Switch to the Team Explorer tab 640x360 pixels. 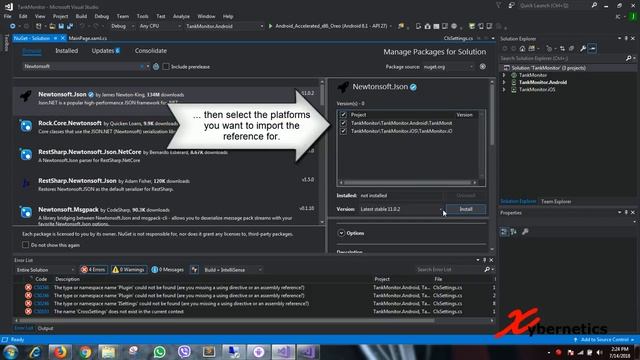(x=556, y=201)
